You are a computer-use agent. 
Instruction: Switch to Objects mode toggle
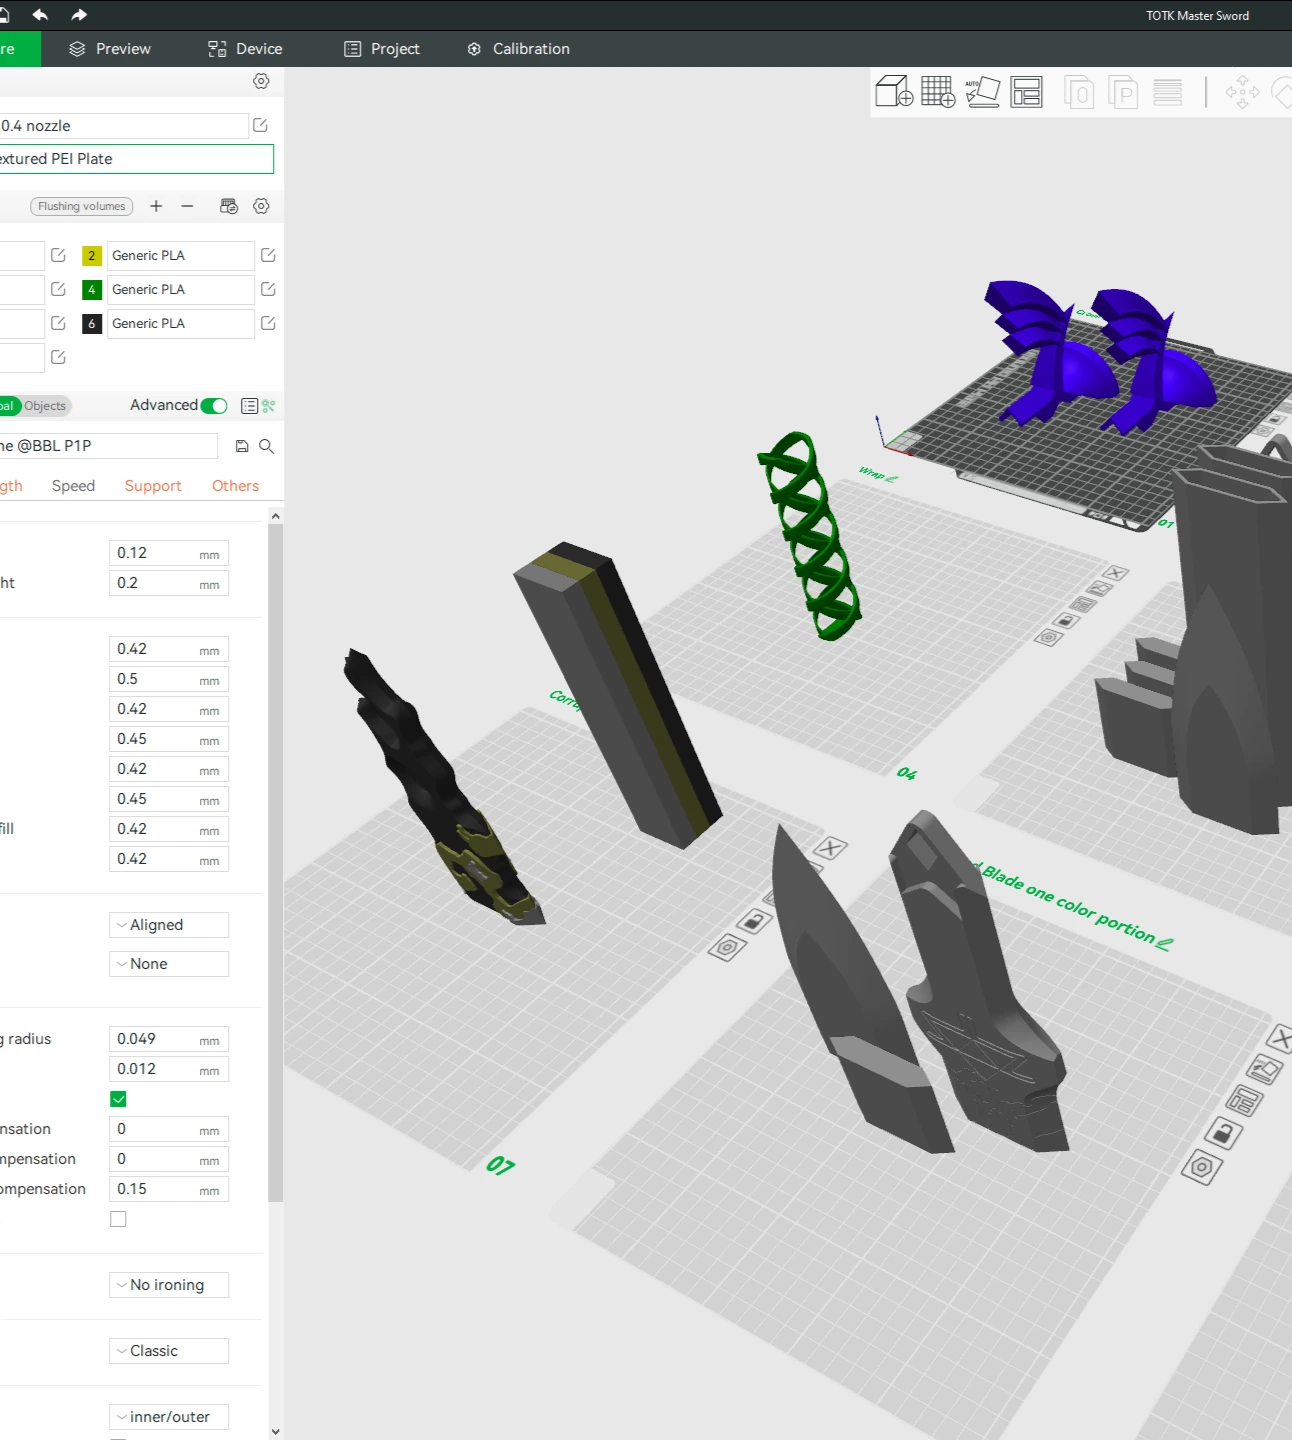pos(45,406)
